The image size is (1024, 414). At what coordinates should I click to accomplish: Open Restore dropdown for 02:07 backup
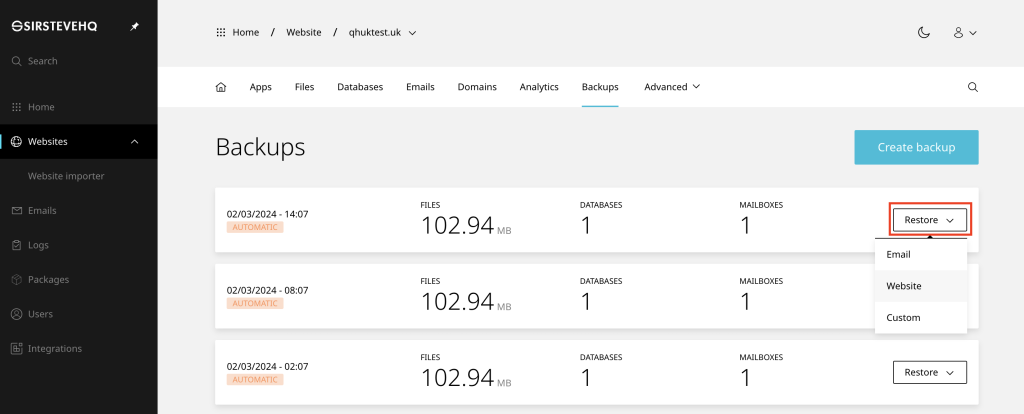[930, 372]
